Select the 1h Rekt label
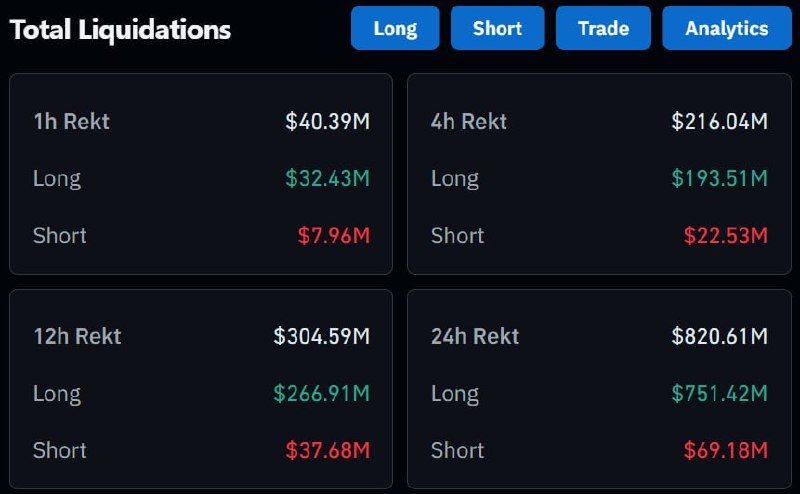 click(71, 122)
